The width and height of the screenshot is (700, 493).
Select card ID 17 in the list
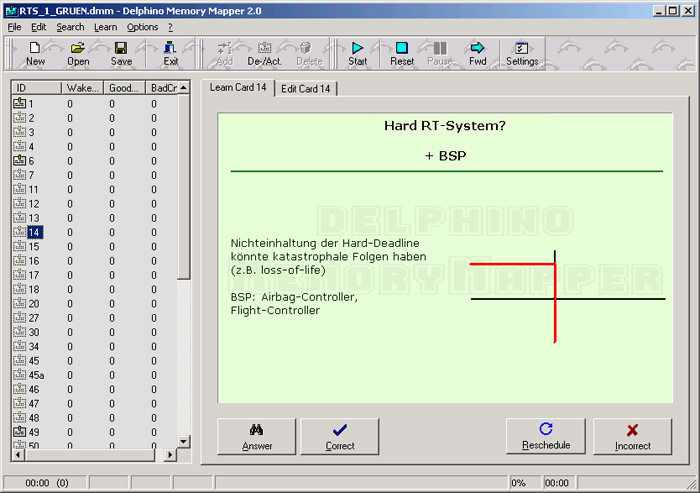[33, 275]
